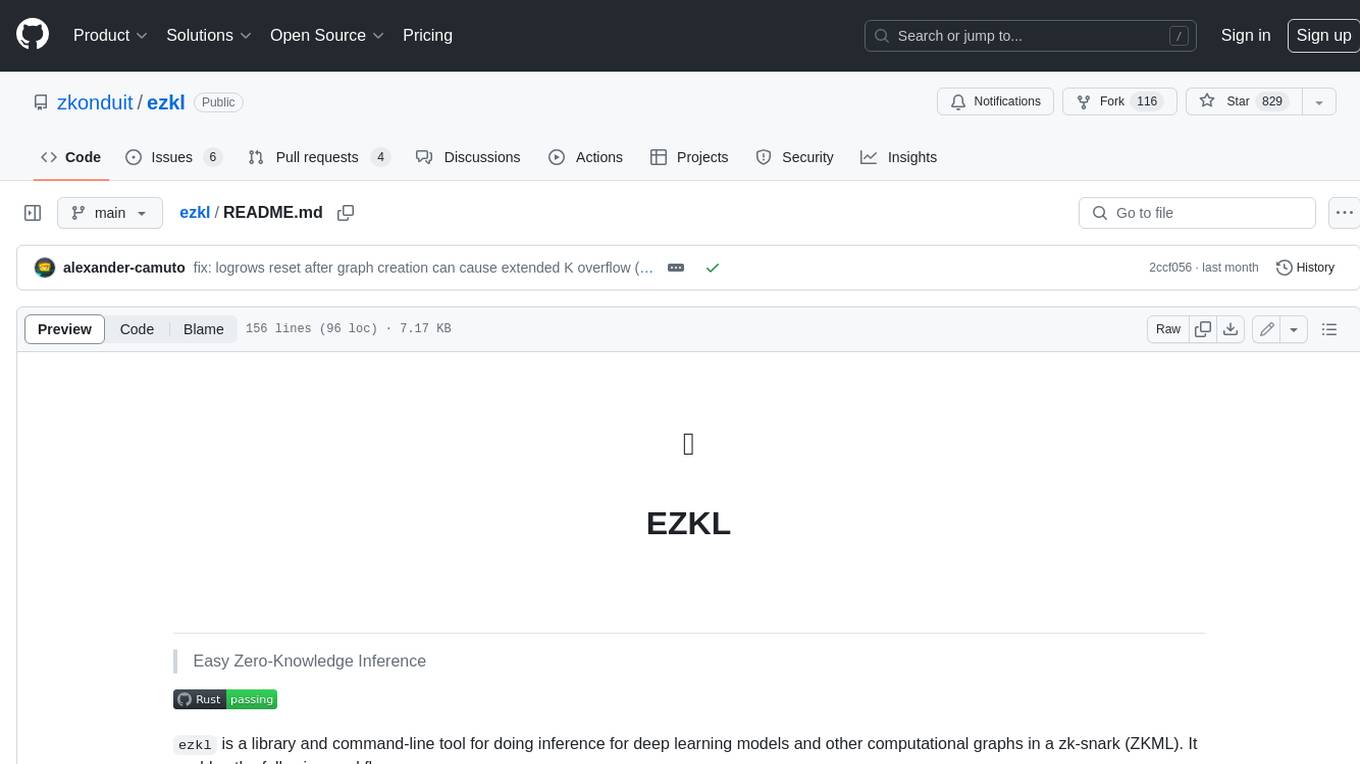Open the Raw file view
The width and height of the screenshot is (1360, 764).
[1168, 329]
